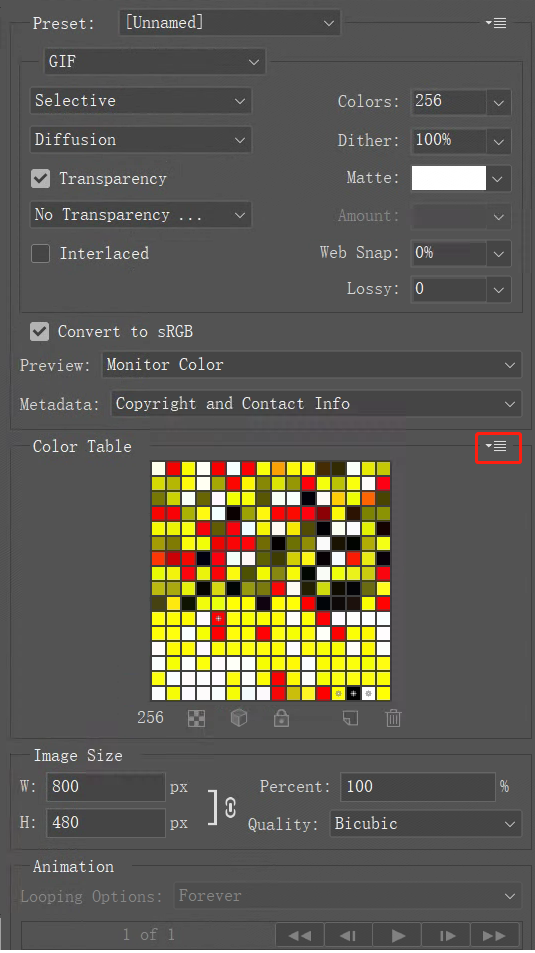The image size is (535, 953).
Task: Delete selected color with trash icon
Action: click(393, 718)
